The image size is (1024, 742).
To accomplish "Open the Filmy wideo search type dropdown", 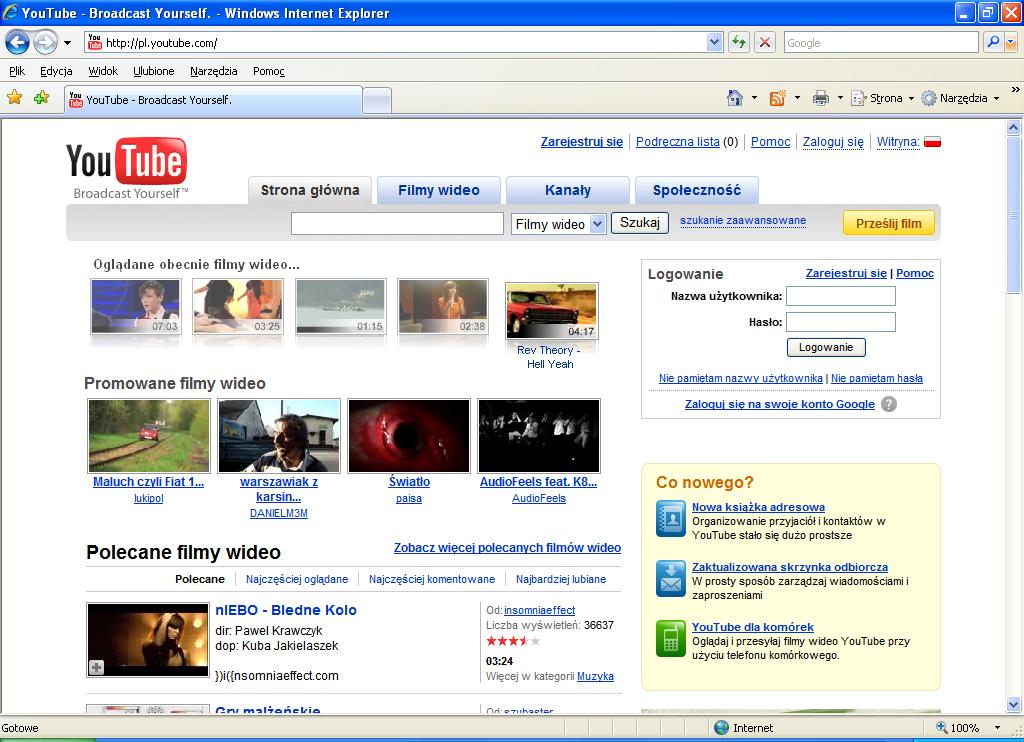I will click(559, 224).
